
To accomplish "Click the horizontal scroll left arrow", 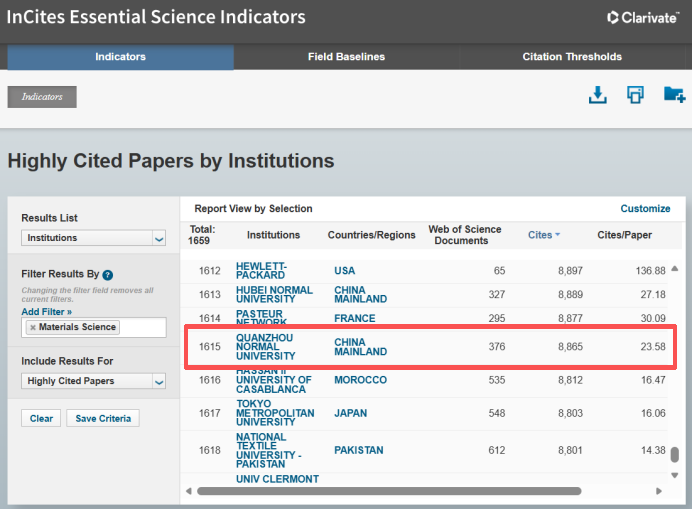I will coord(189,491).
